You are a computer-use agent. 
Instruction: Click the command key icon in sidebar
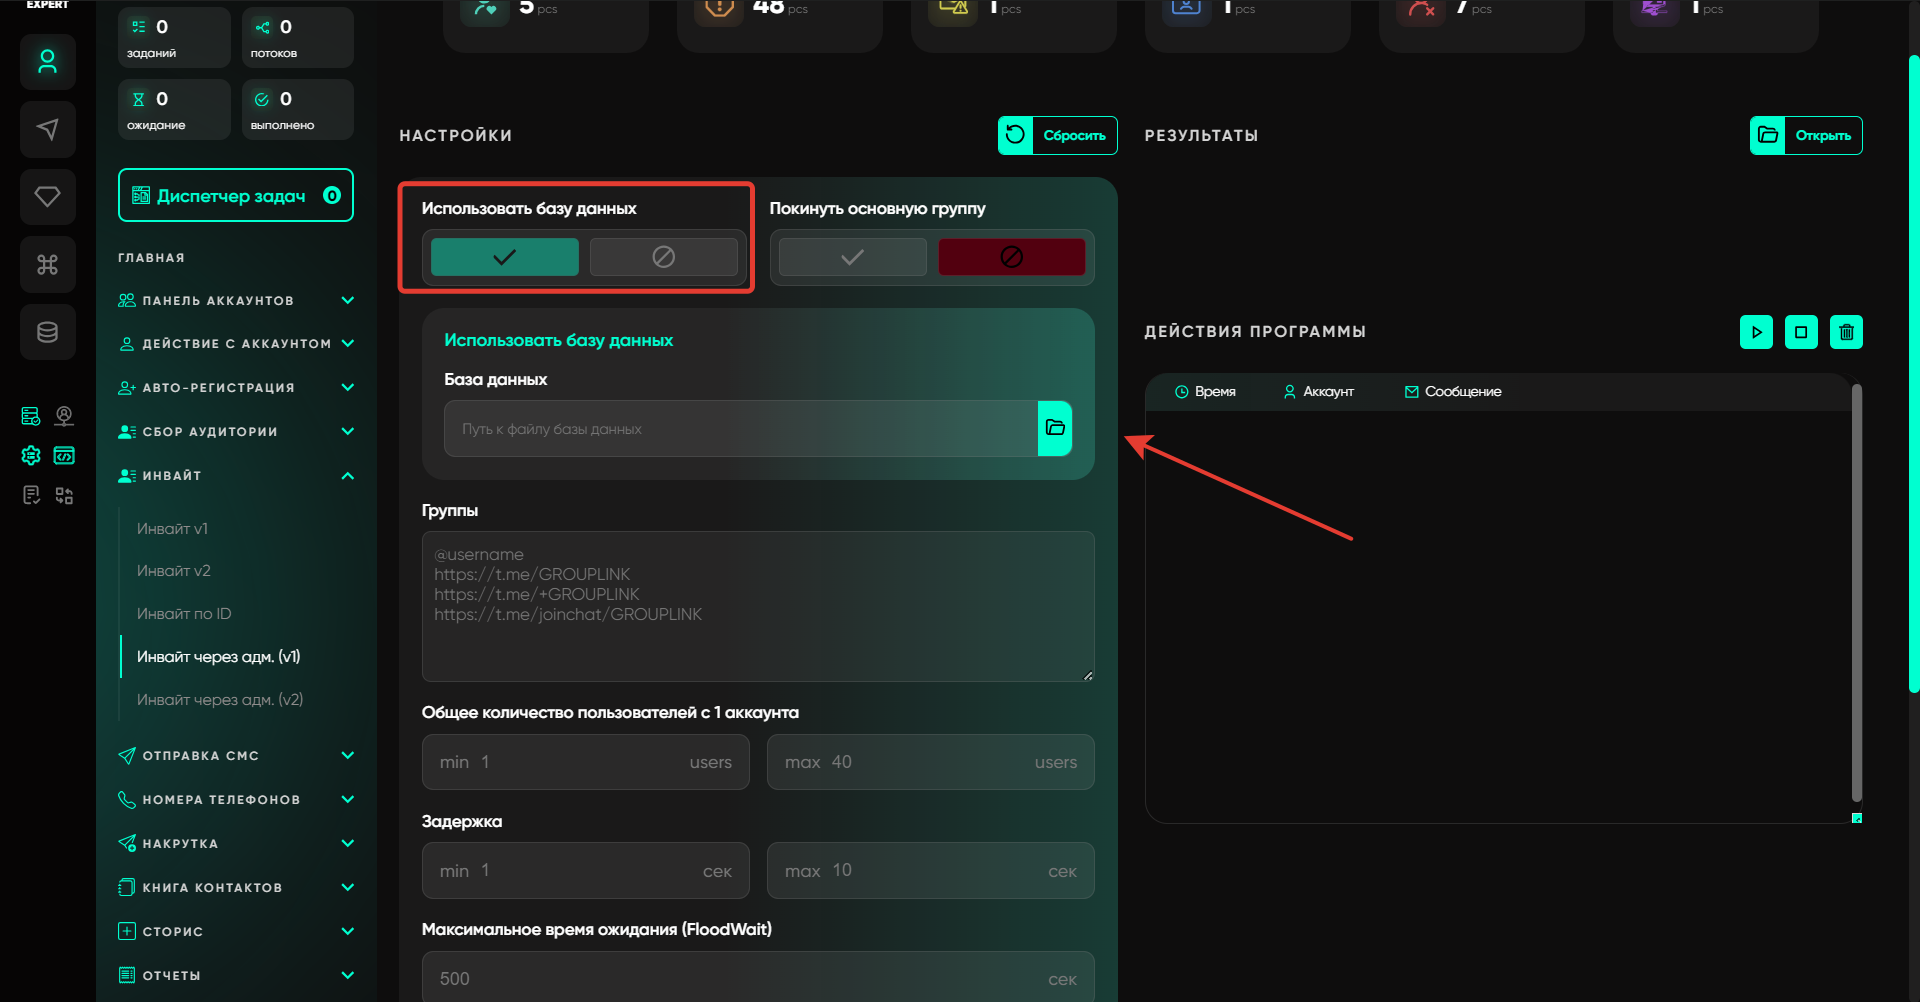47,264
